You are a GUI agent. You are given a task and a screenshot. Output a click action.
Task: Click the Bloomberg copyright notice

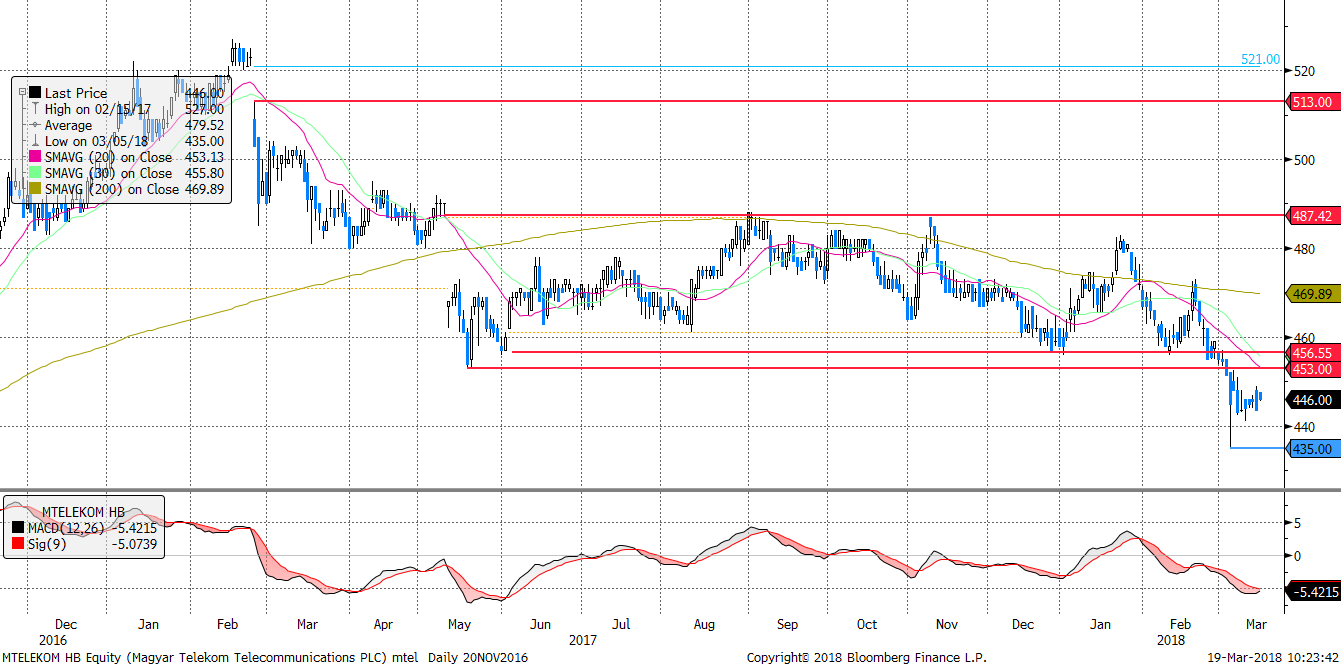click(866, 657)
